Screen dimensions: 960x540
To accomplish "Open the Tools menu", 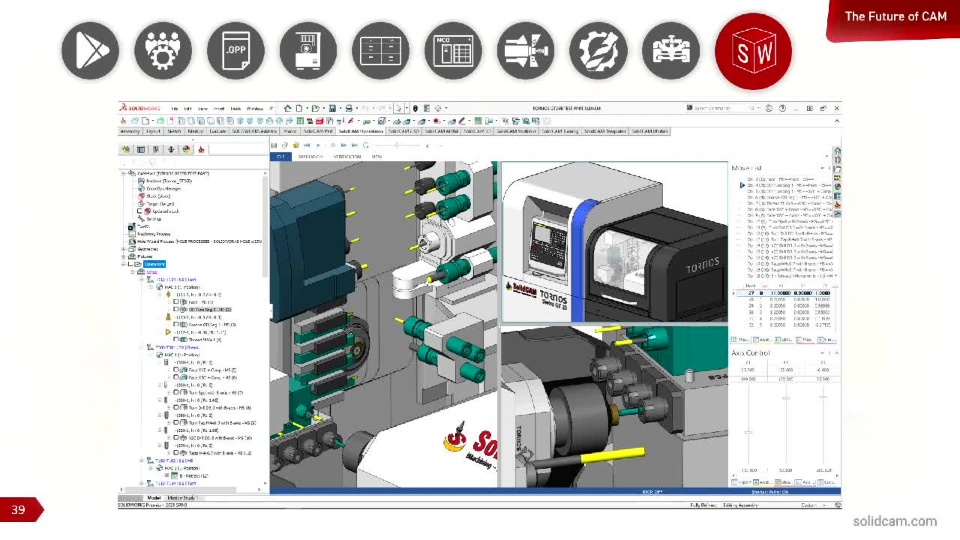I will tap(236, 109).
